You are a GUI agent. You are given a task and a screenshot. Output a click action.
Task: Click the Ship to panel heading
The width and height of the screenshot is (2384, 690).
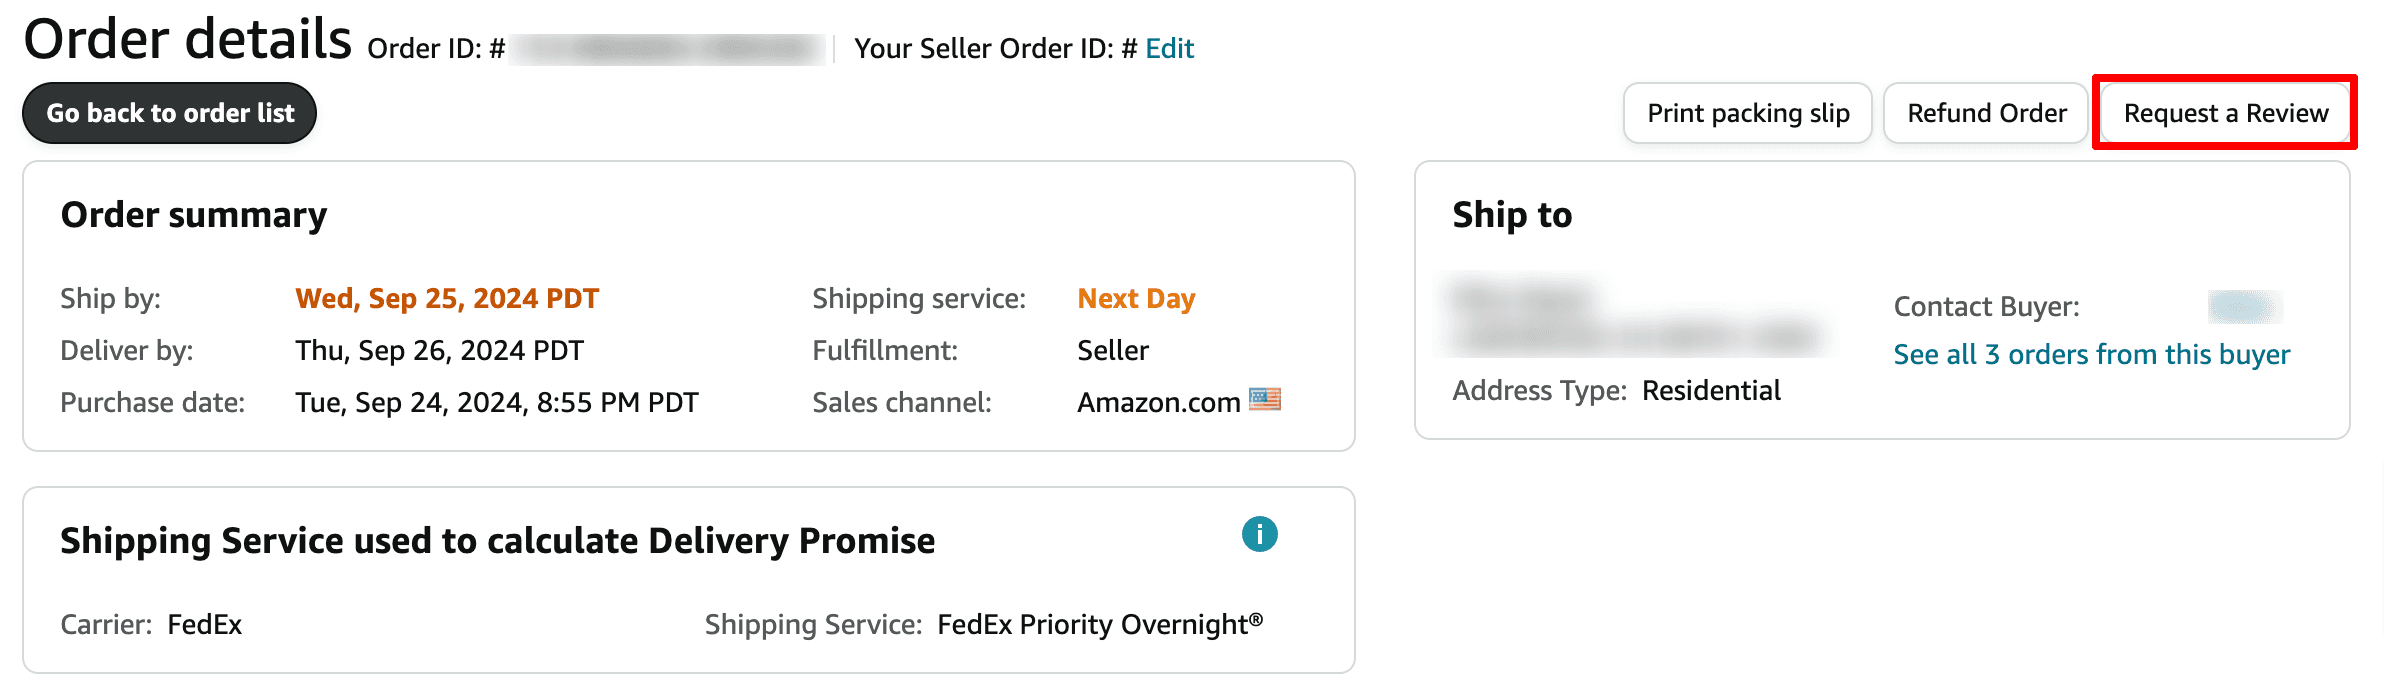click(x=1512, y=215)
